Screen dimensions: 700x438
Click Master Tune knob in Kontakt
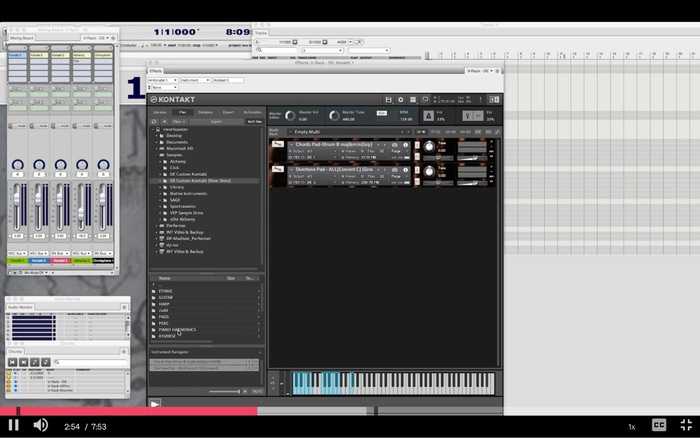(334, 116)
